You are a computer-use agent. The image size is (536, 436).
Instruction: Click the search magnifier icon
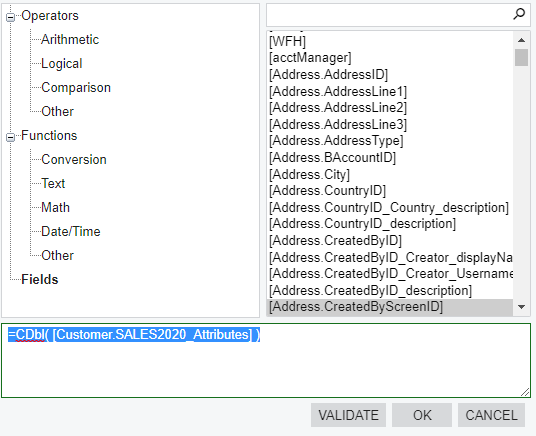[519, 14]
